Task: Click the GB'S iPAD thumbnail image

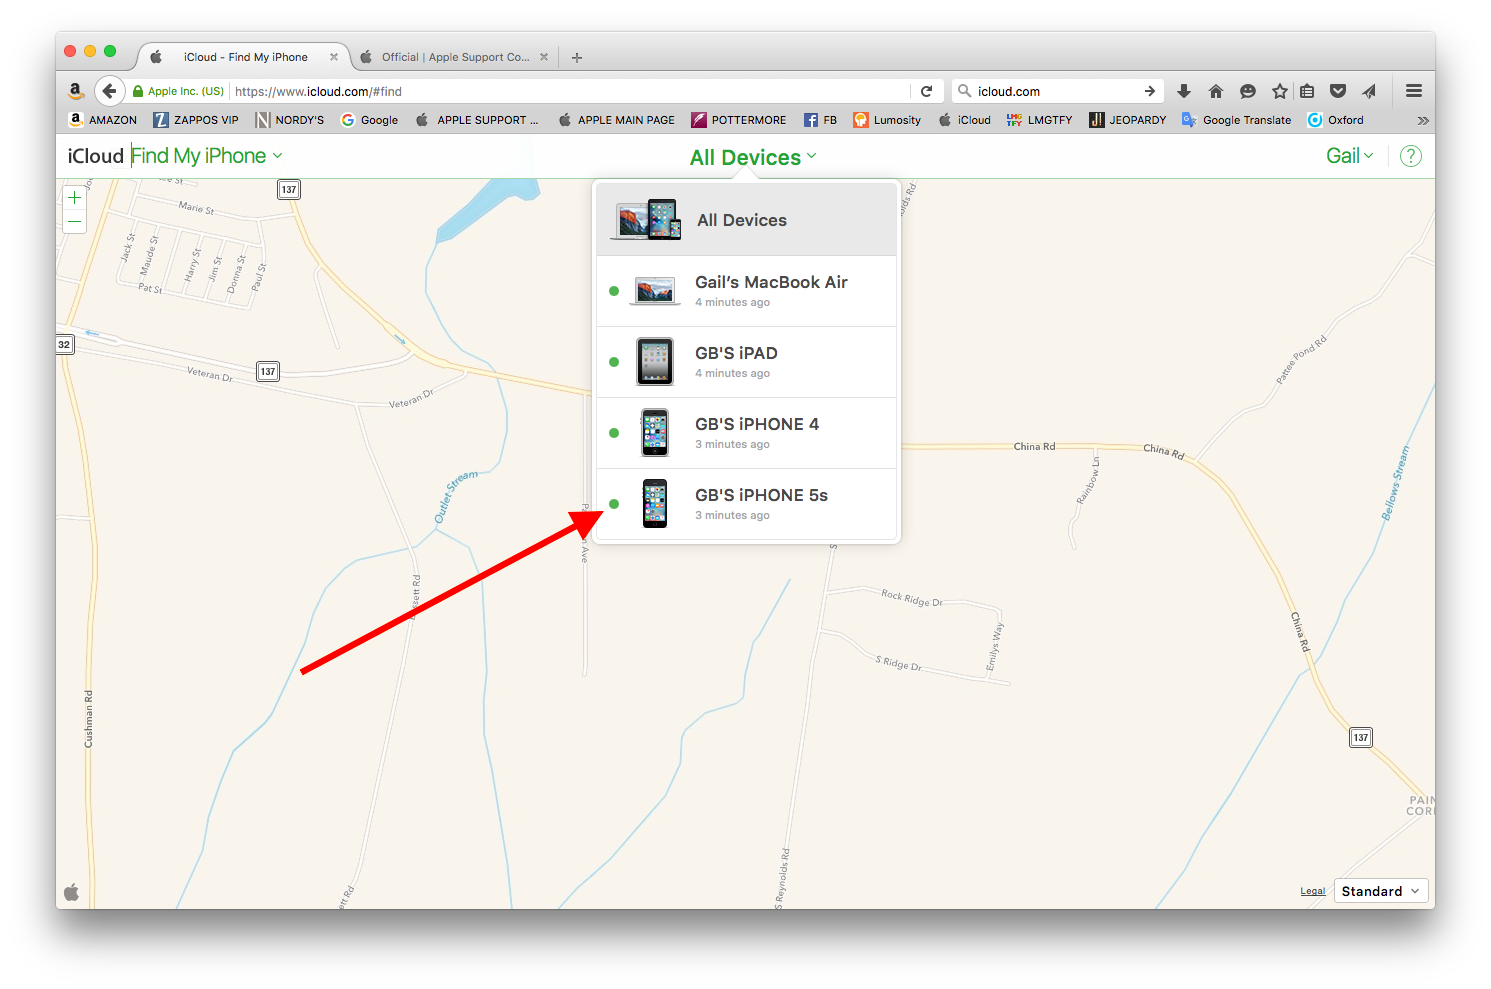Action: coord(655,361)
